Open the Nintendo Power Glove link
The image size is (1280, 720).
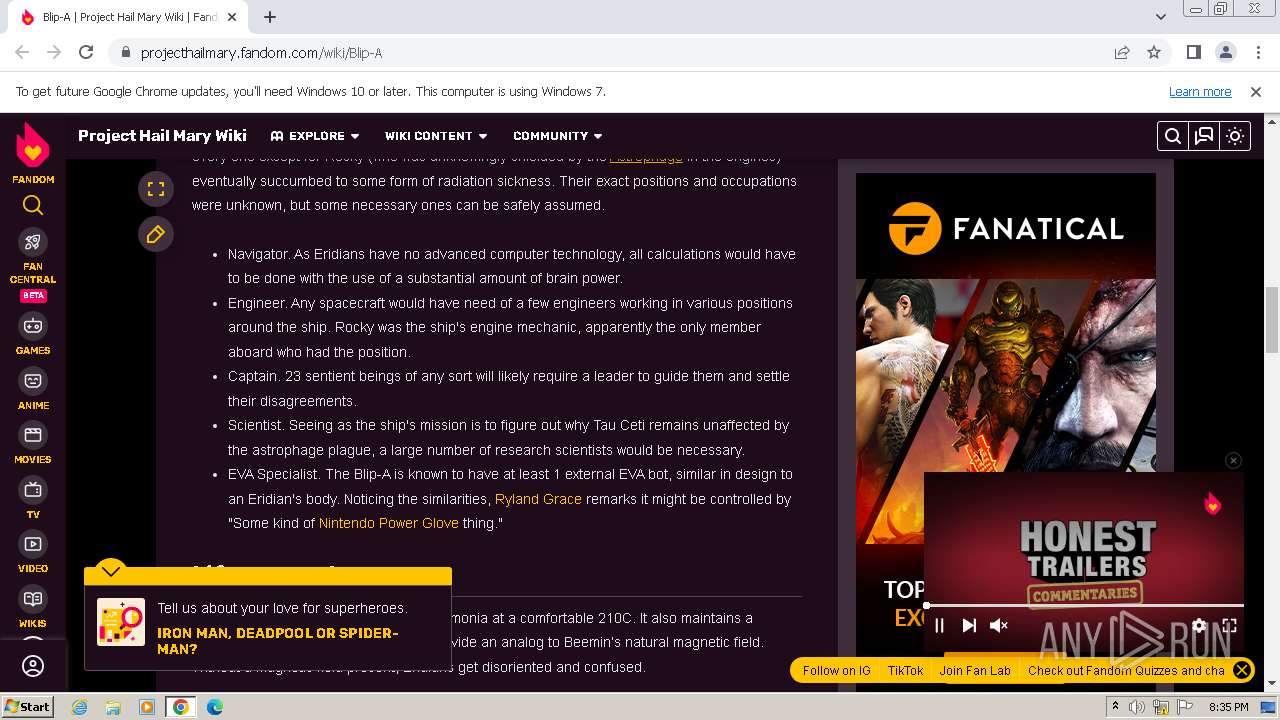(x=388, y=523)
